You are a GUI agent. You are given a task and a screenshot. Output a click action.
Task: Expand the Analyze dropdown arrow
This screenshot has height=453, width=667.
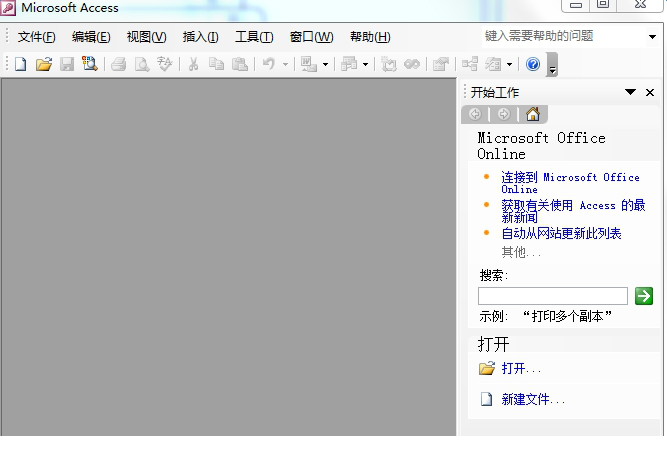tap(365, 65)
